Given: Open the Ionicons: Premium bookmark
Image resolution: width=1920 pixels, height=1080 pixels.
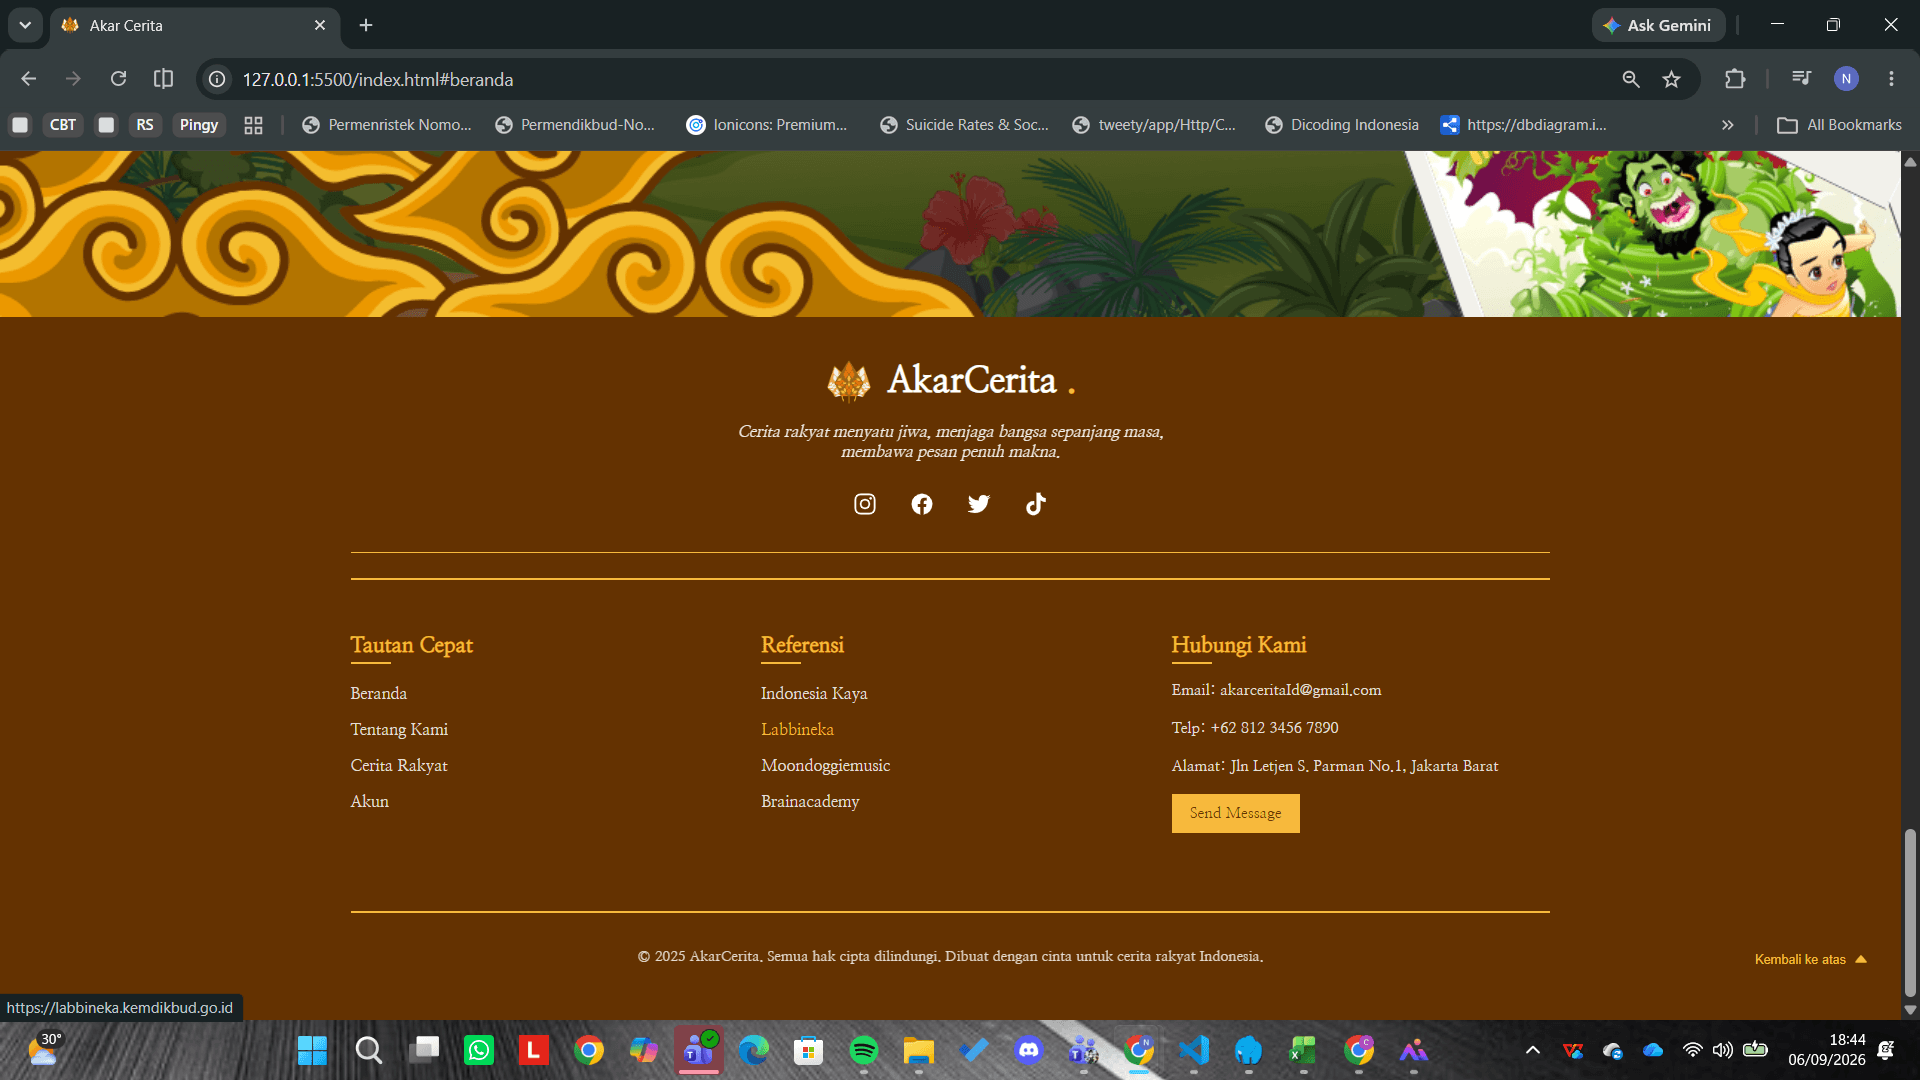Looking at the screenshot, I should [767, 125].
